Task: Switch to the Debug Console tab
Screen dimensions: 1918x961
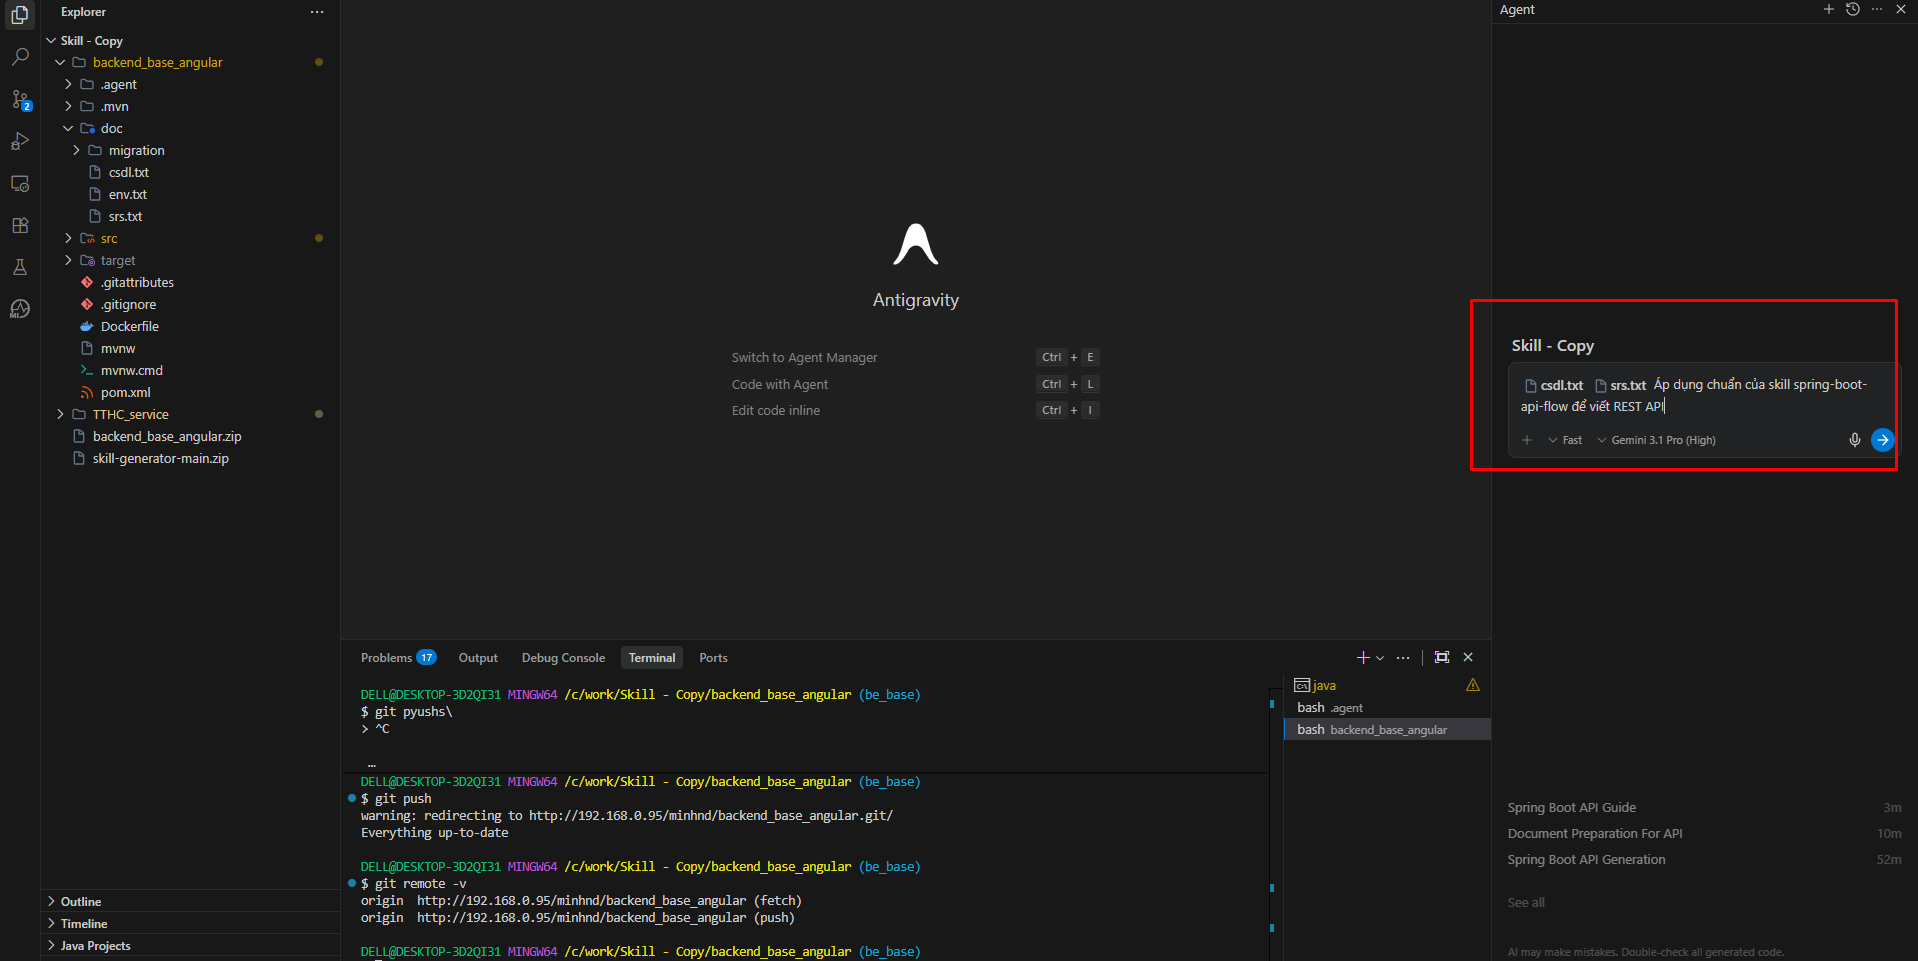Action: (563, 657)
